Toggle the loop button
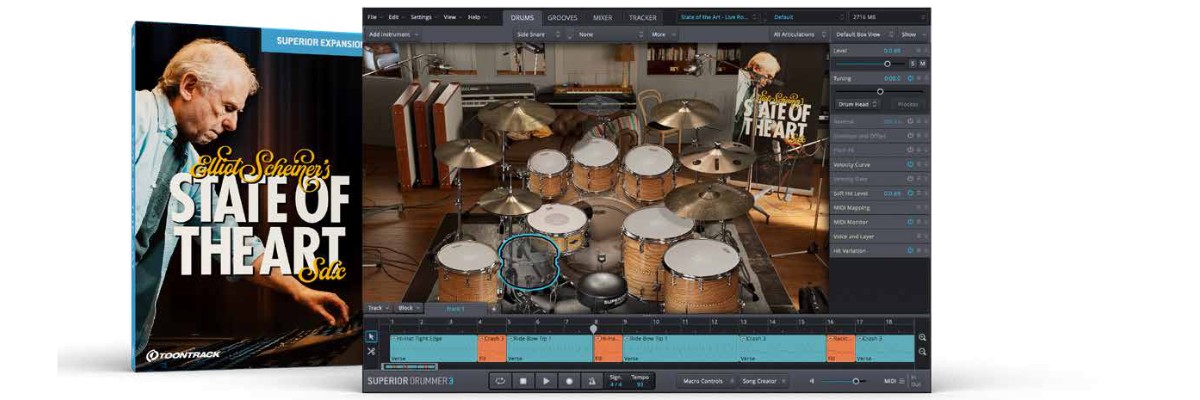This screenshot has width=1200, height=400. [500, 381]
